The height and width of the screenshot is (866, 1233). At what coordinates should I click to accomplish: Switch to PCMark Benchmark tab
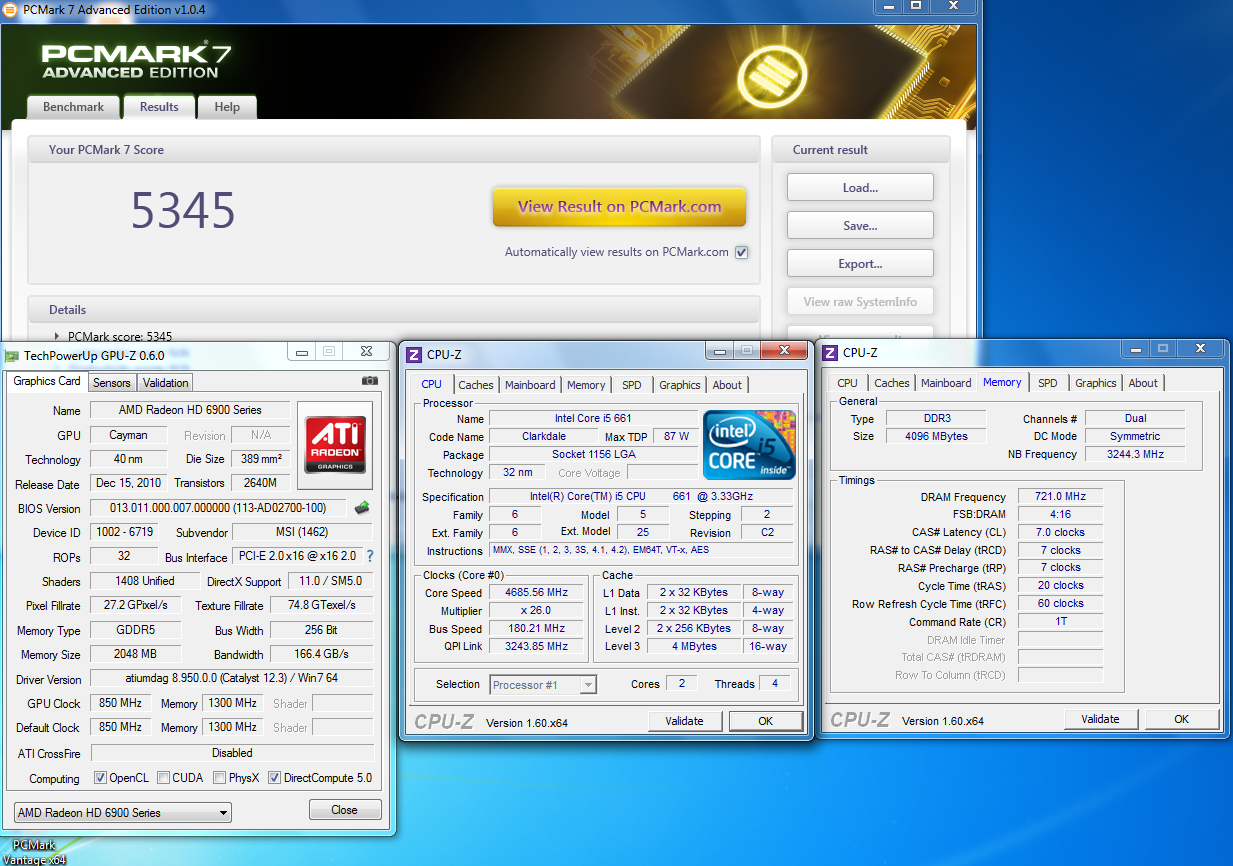[74, 107]
